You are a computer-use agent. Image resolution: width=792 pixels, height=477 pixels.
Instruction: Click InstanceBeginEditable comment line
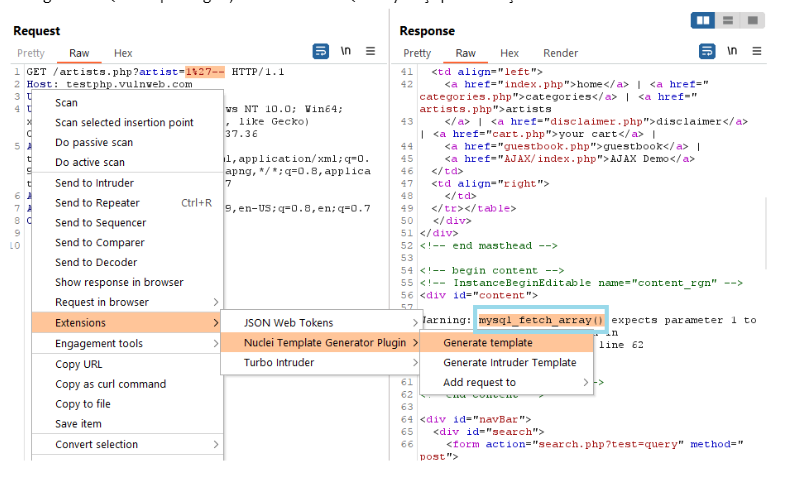click(x=581, y=283)
